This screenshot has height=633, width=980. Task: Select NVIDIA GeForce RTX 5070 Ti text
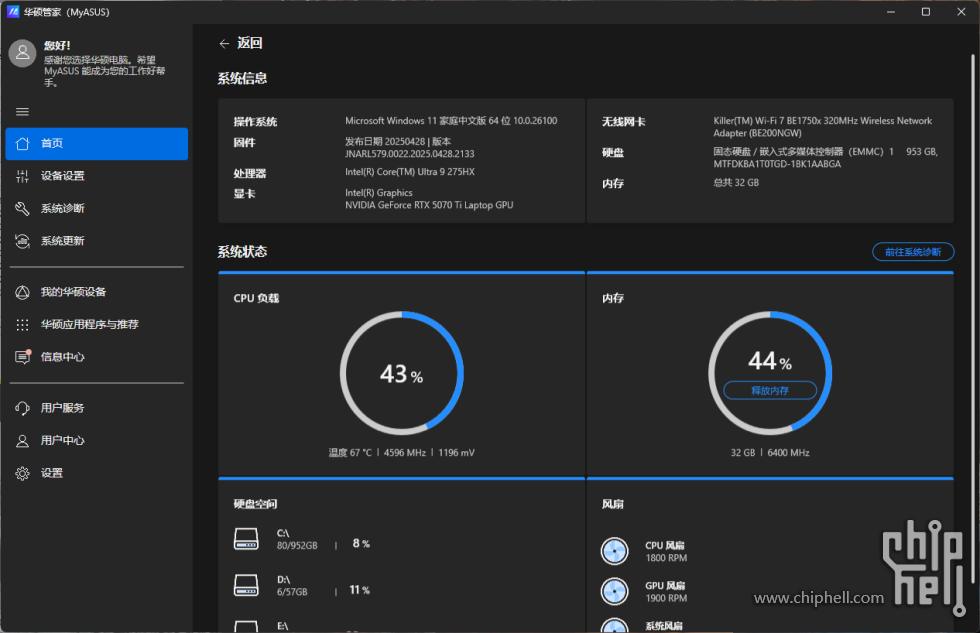(x=429, y=205)
